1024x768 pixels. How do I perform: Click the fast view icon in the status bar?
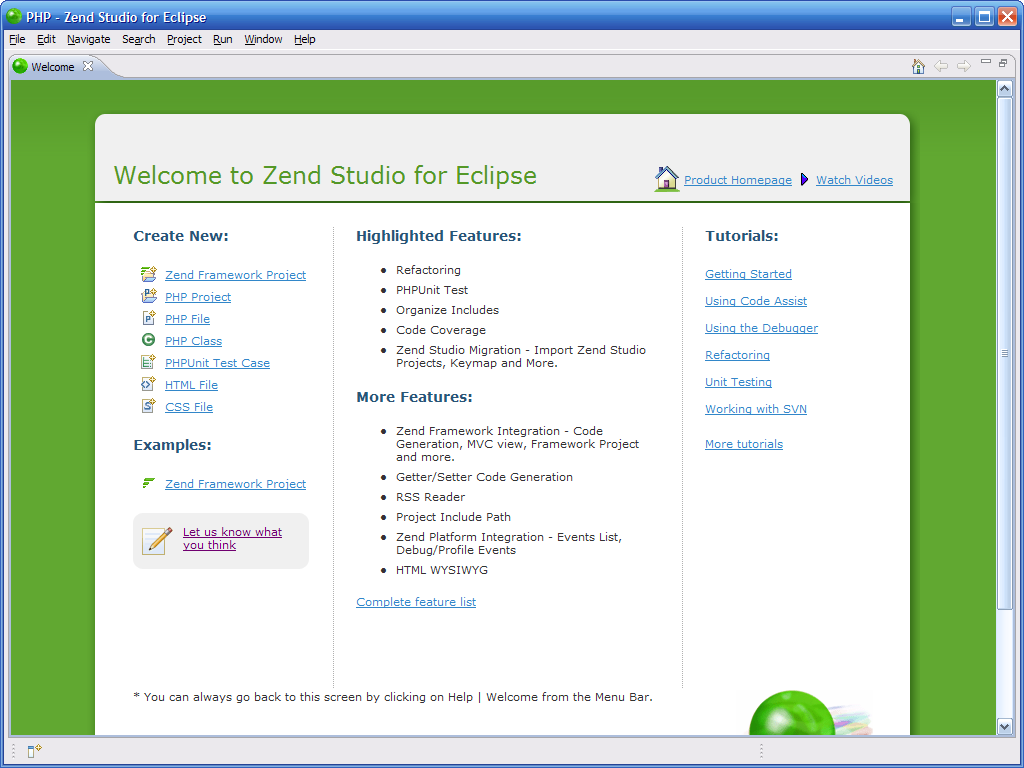point(35,751)
